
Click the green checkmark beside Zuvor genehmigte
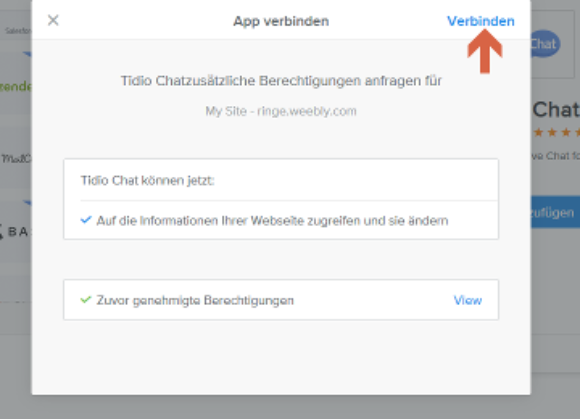coord(86,300)
